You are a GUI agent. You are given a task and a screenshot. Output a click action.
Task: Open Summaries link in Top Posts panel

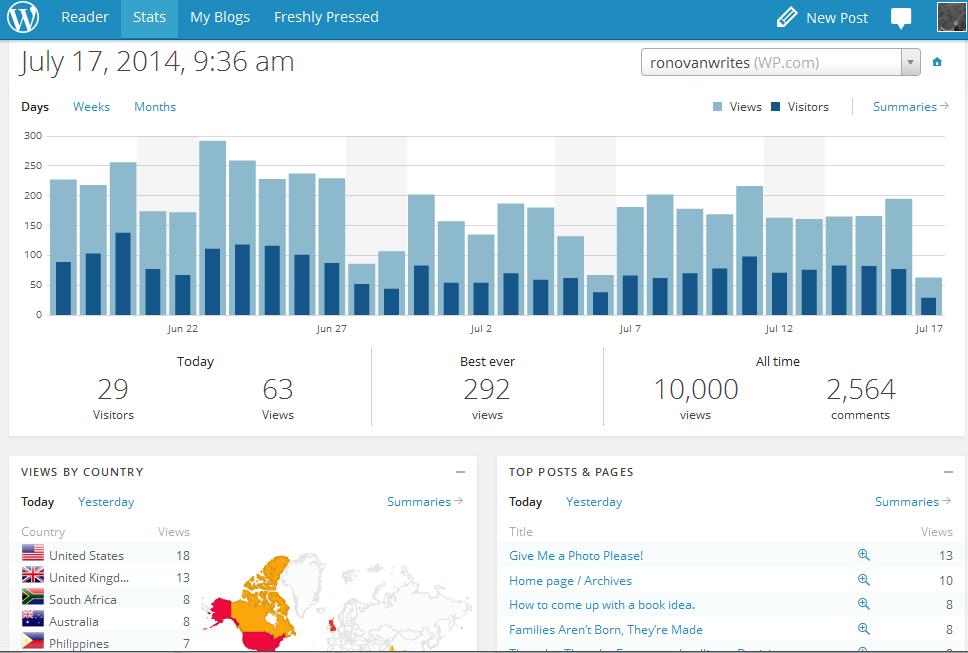[x=911, y=502]
